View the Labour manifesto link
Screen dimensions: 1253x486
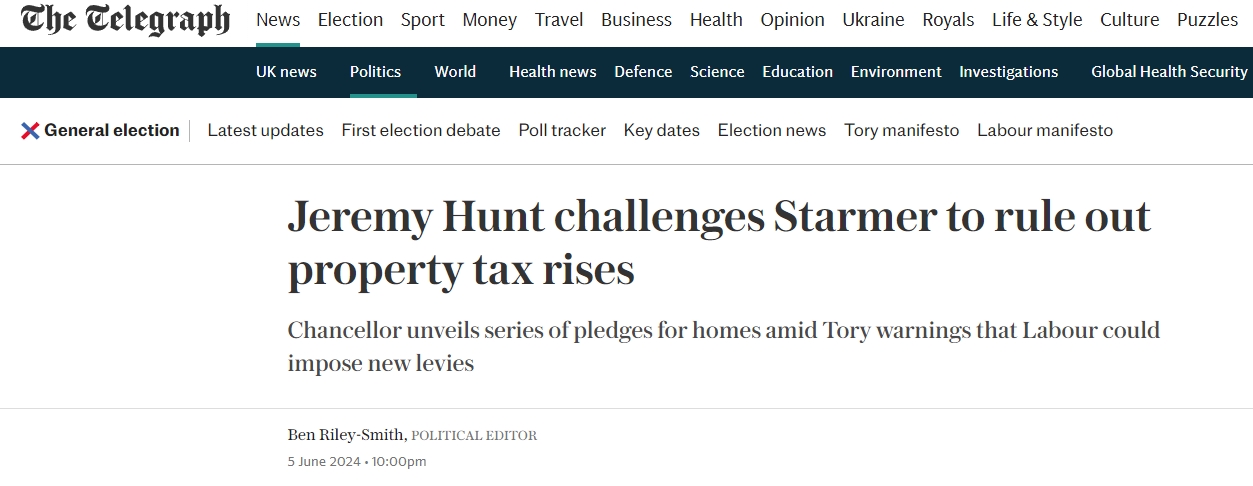click(1045, 130)
